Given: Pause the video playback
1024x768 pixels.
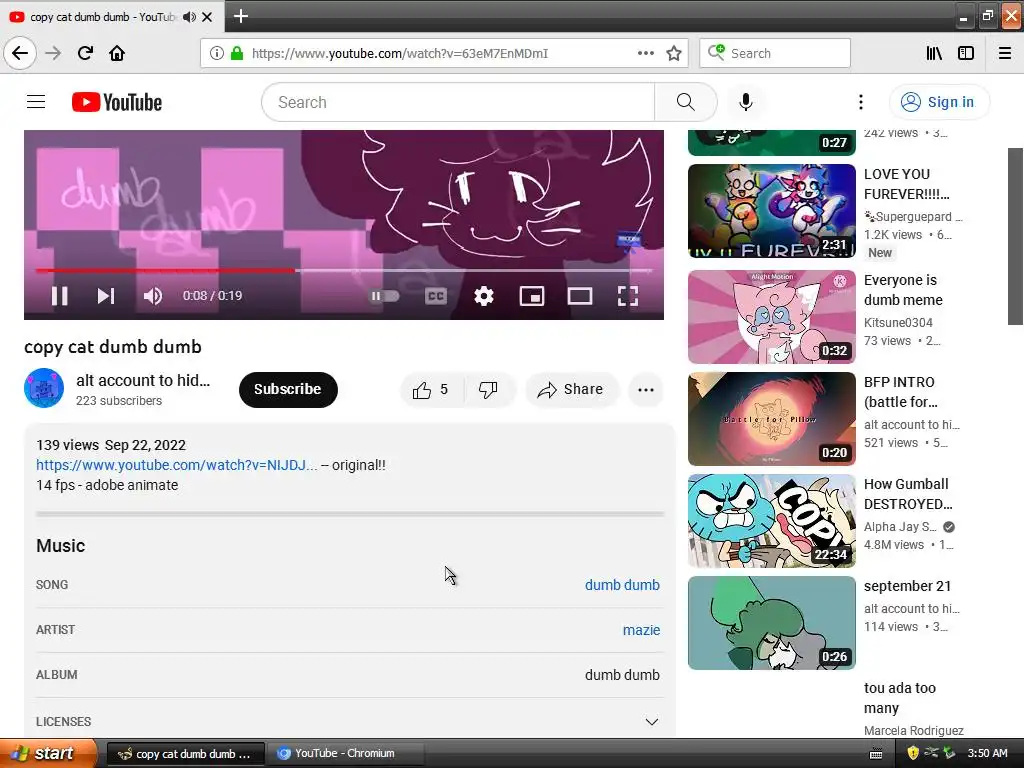Looking at the screenshot, I should 59,296.
